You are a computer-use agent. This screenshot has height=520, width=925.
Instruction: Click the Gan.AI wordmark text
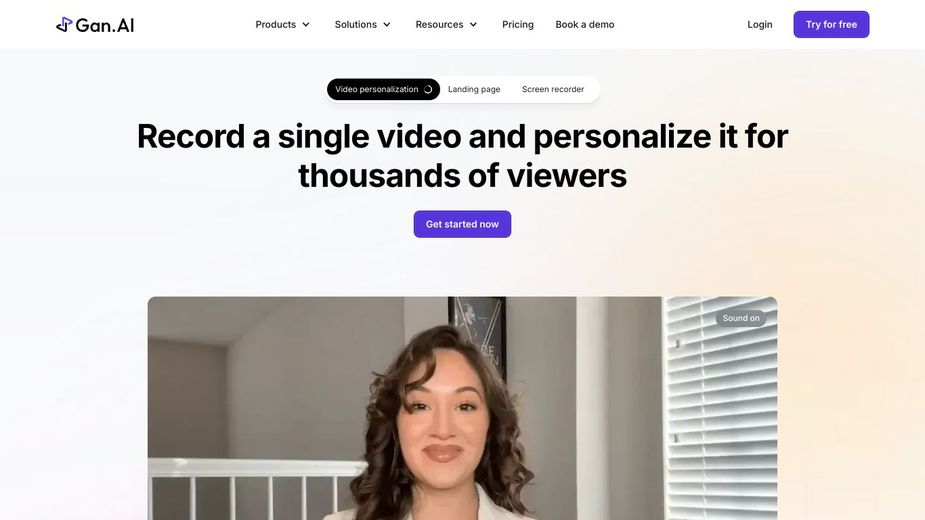click(105, 25)
